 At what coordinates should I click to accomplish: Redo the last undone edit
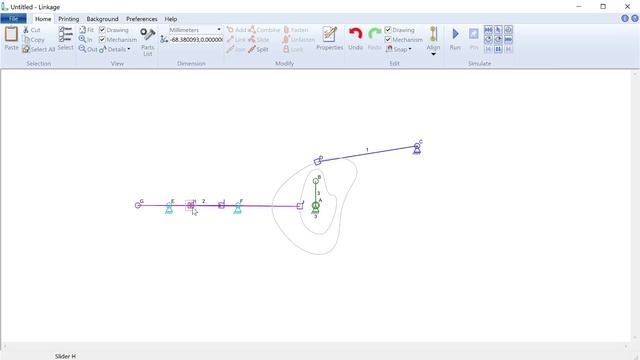[374, 39]
